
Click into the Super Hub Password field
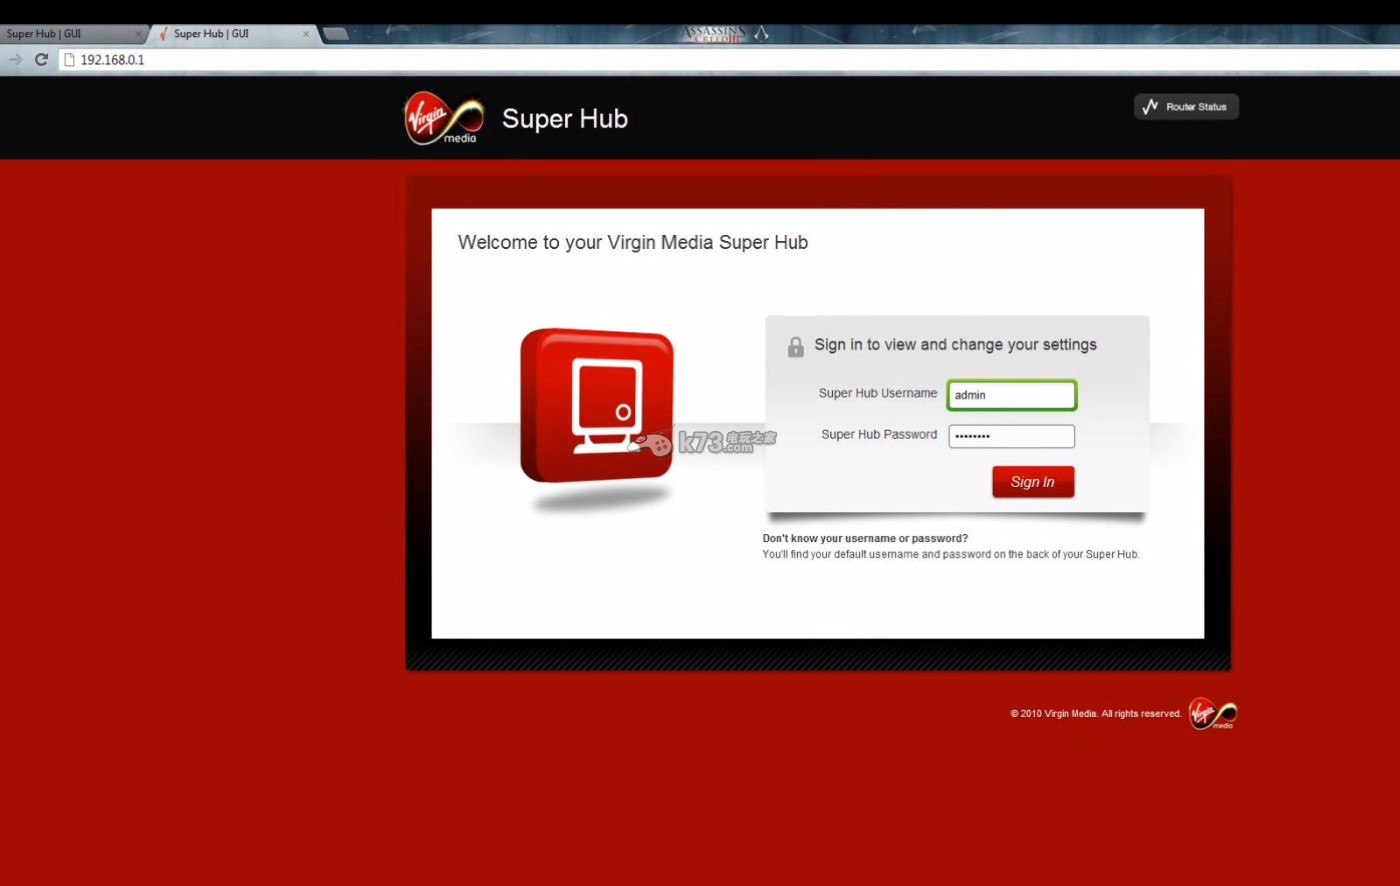[x=1011, y=436]
